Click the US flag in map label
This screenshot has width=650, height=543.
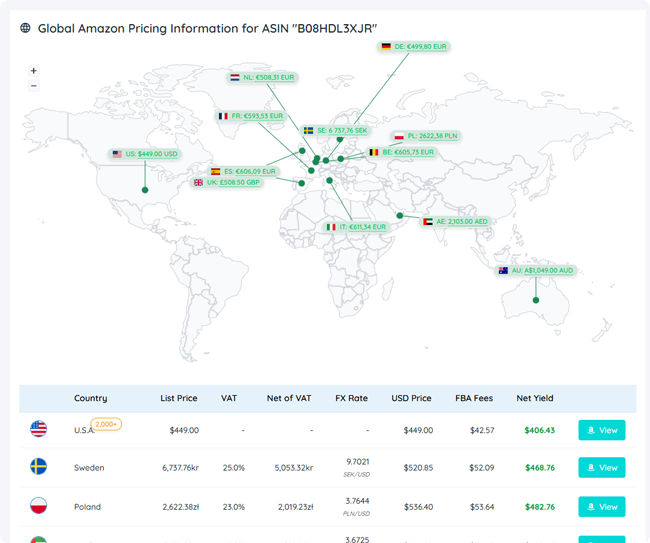pos(117,154)
